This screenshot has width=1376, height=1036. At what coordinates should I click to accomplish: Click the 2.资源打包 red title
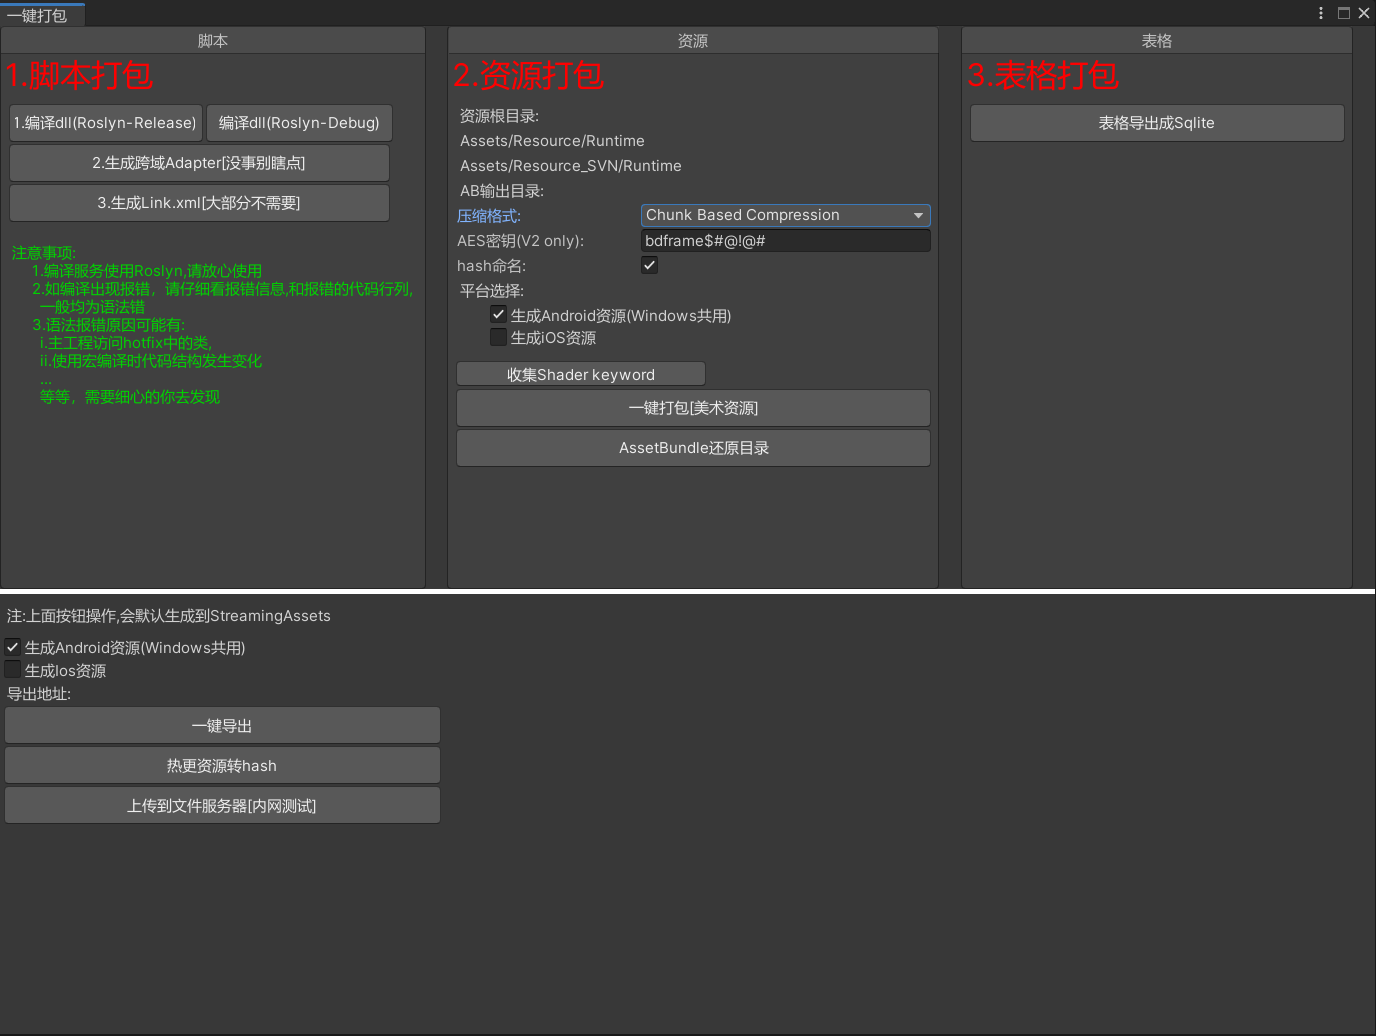point(529,76)
